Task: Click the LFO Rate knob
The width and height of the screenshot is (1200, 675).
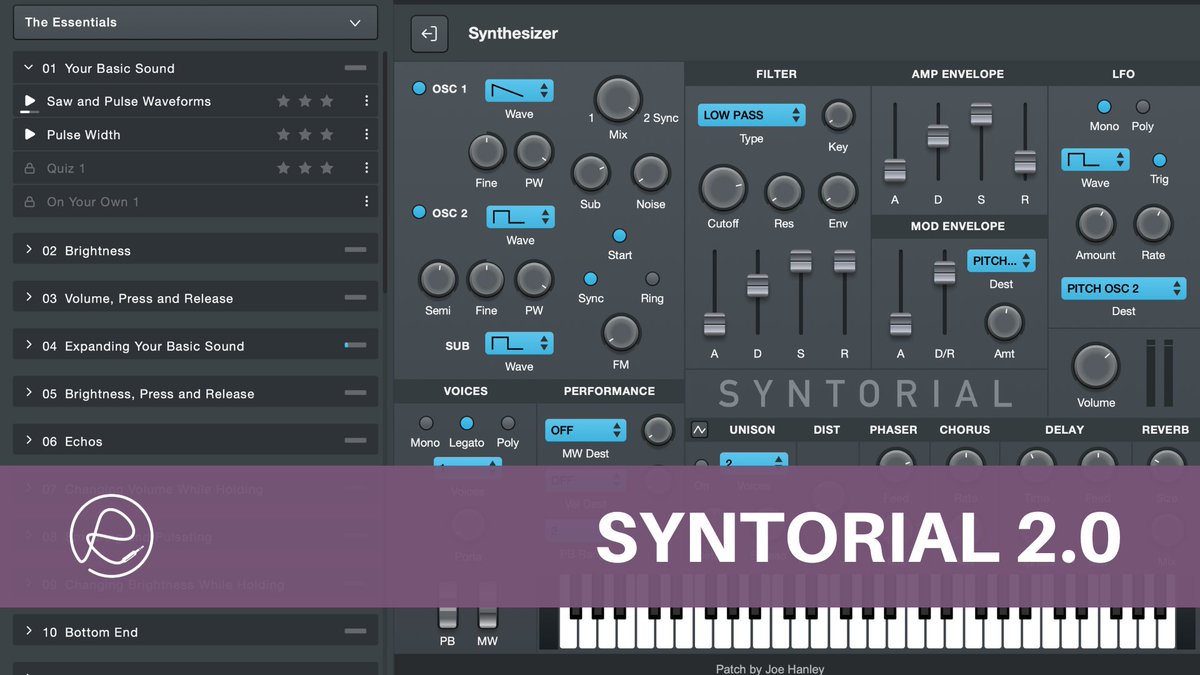Action: coord(1153,224)
